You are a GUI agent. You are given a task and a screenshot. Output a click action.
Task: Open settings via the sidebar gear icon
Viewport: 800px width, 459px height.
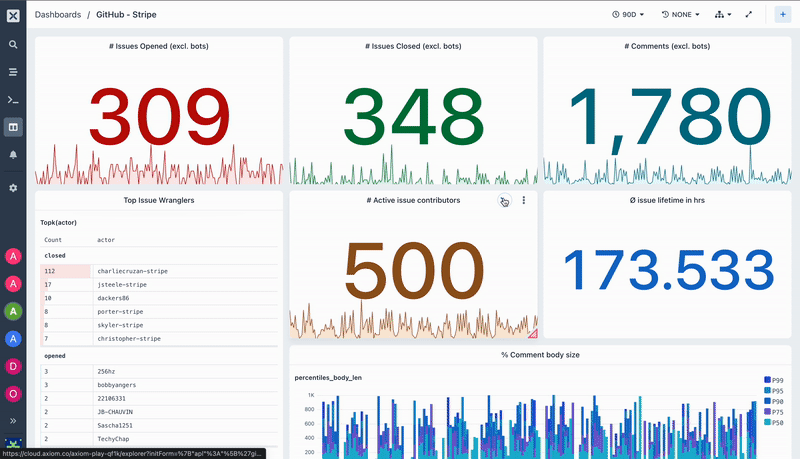tap(13, 188)
